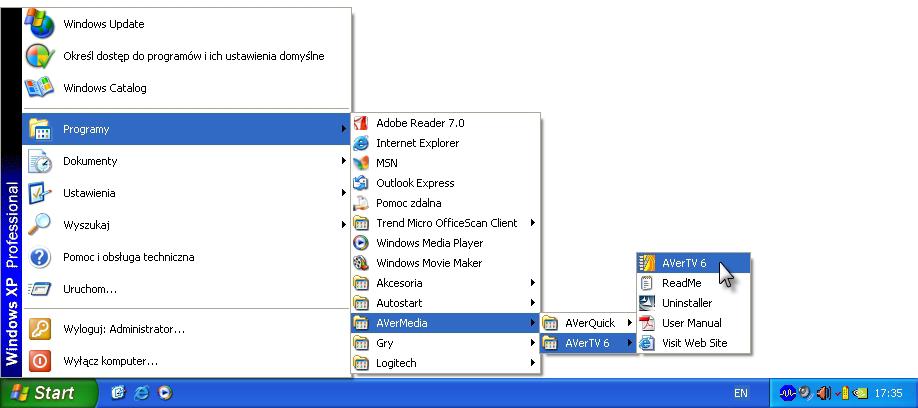
Task: Click the Windows Media Player icon in menu
Action: [361, 243]
